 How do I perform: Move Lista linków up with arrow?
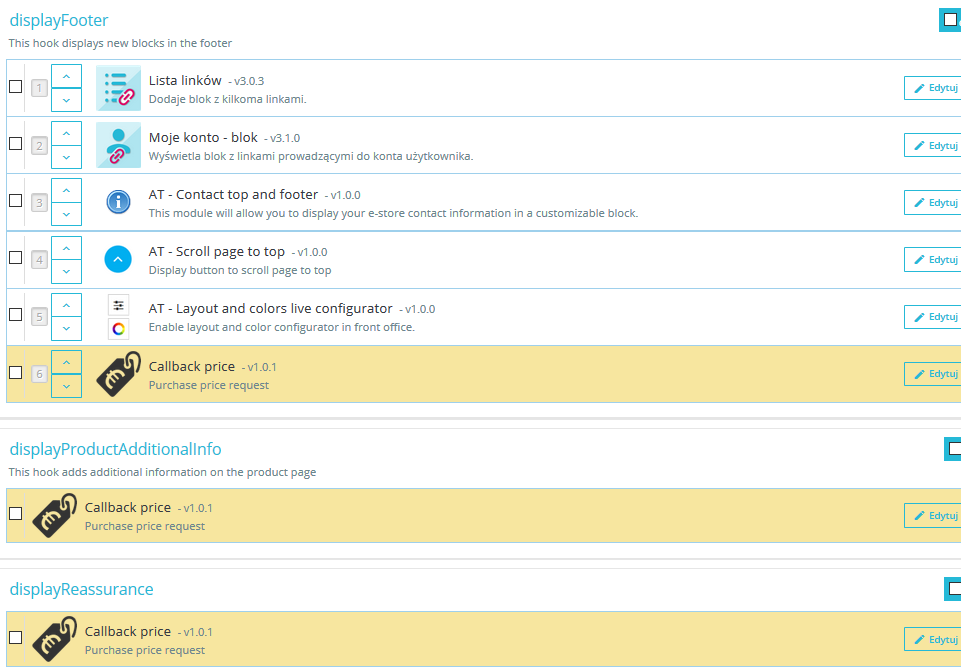point(66,76)
